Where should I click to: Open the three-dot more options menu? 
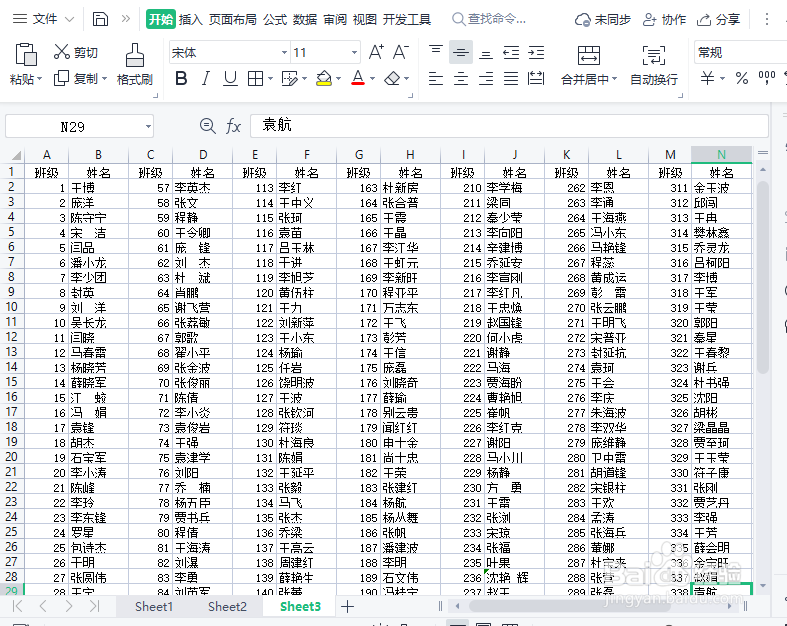coord(766,19)
